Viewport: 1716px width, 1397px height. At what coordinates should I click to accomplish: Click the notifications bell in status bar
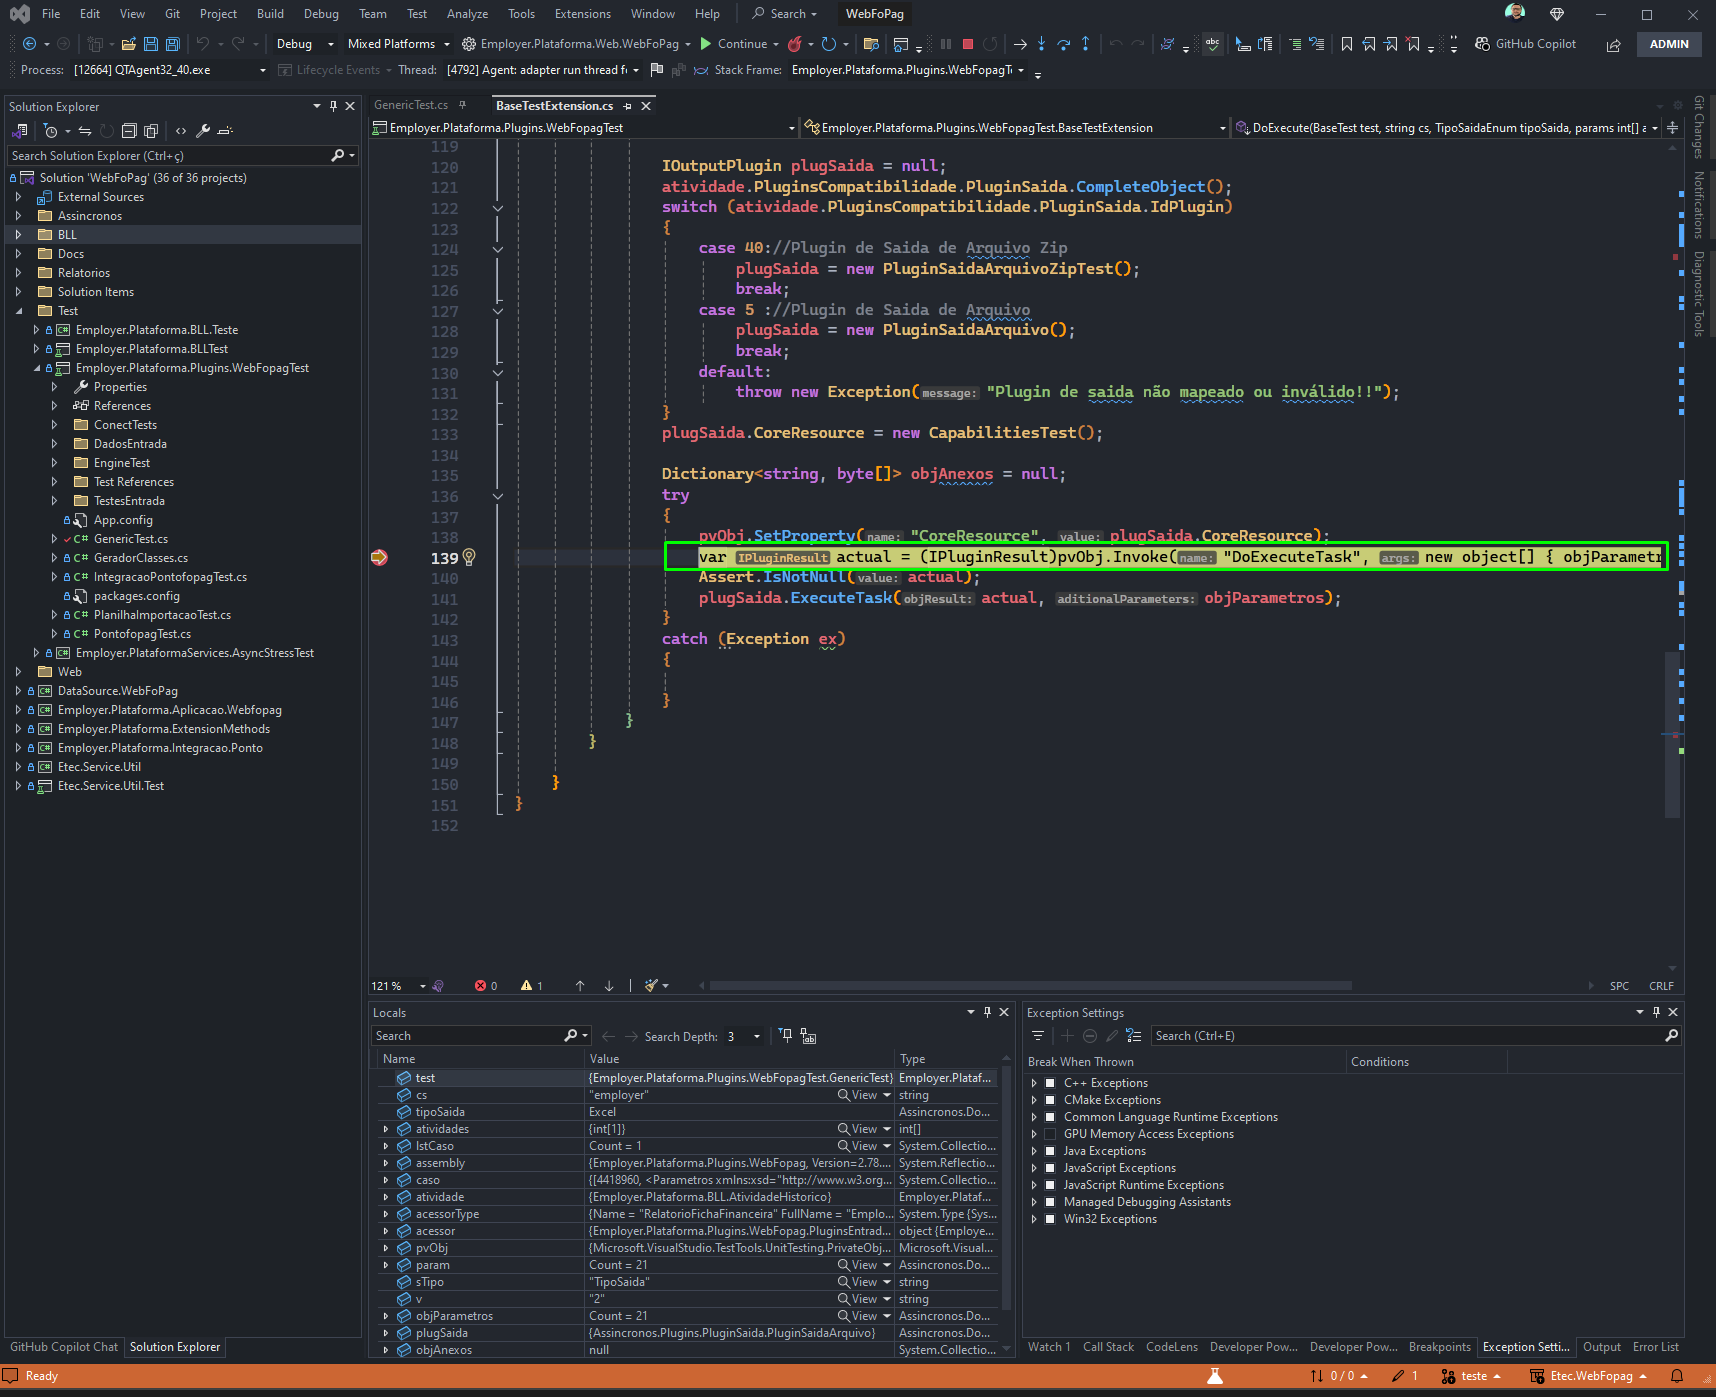pos(1677,1376)
